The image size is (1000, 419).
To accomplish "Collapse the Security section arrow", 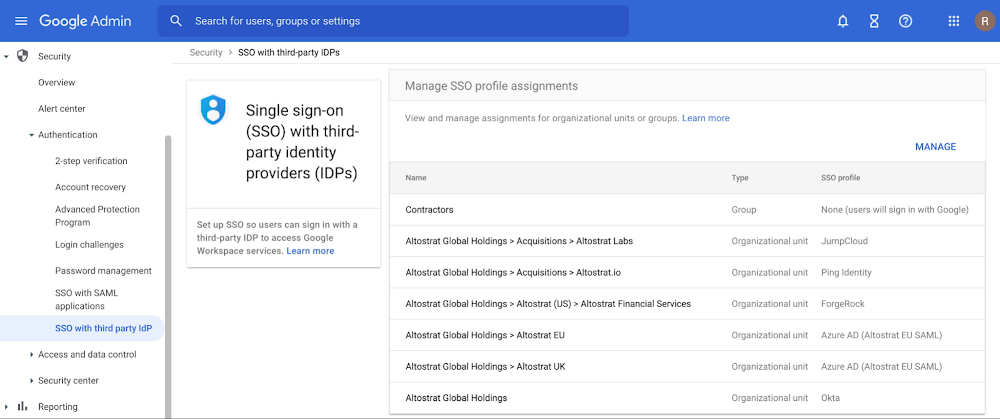I will (x=7, y=56).
